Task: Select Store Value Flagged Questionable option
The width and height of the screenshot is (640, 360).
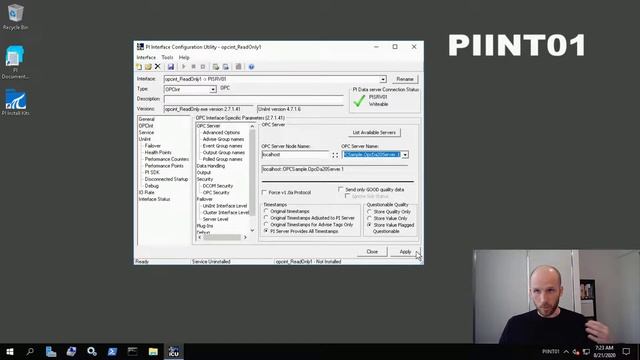Action: [x=369, y=225]
